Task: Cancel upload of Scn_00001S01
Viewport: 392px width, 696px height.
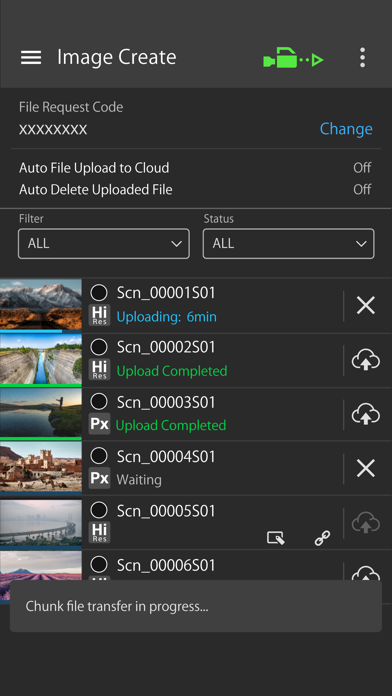Action: point(366,306)
